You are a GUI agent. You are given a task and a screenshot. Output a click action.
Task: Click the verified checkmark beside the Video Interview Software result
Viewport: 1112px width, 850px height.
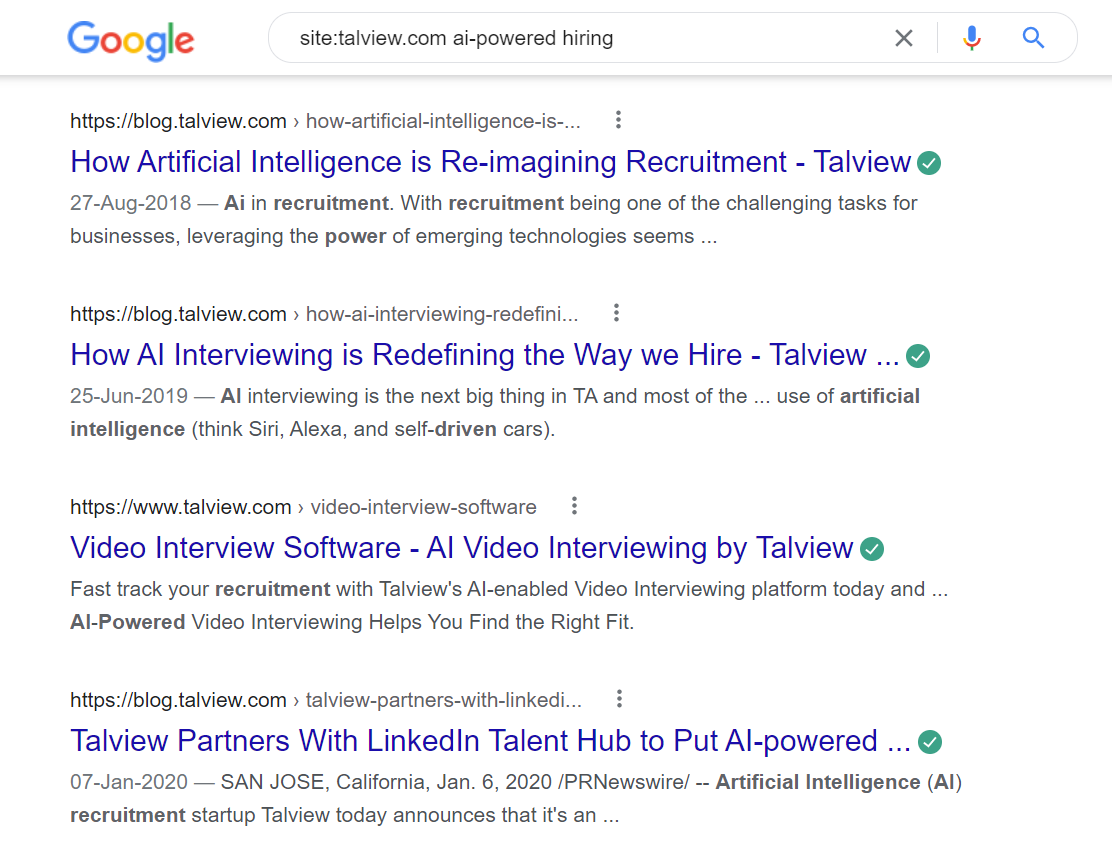tap(872, 549)
